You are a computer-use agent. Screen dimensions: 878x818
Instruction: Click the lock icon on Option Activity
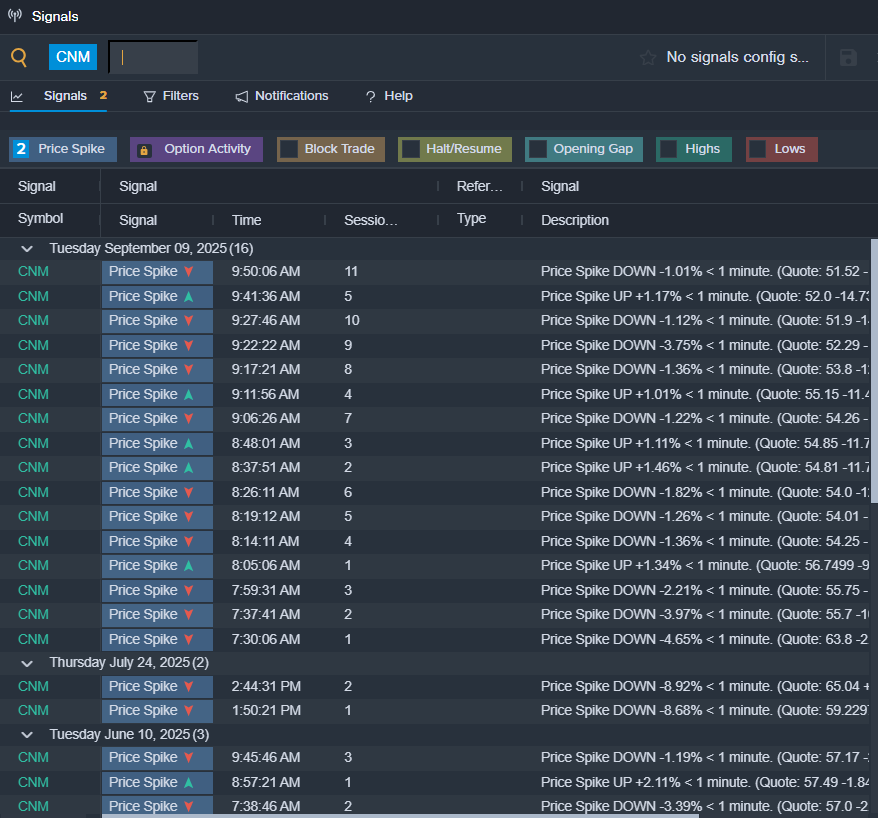144,150
